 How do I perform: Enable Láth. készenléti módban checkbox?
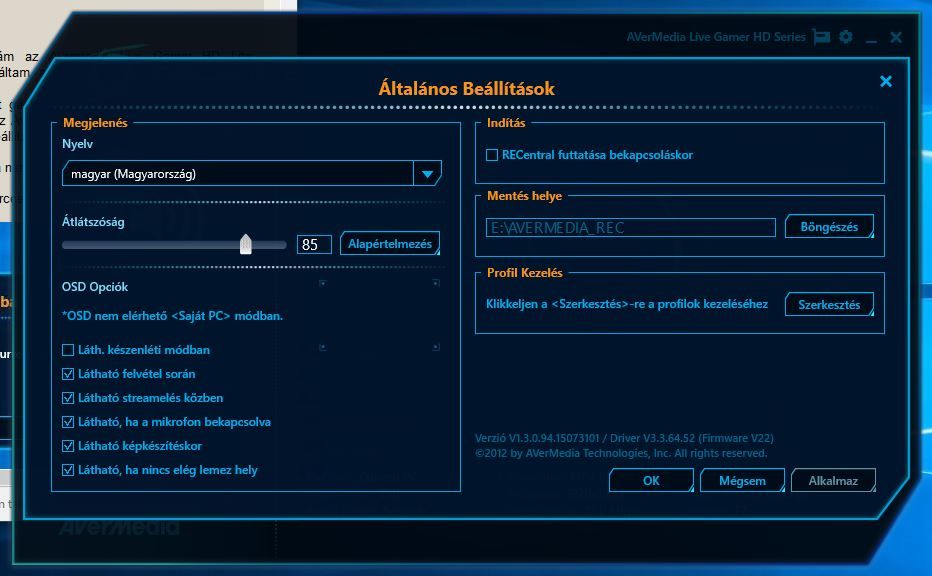pos(68,350)
